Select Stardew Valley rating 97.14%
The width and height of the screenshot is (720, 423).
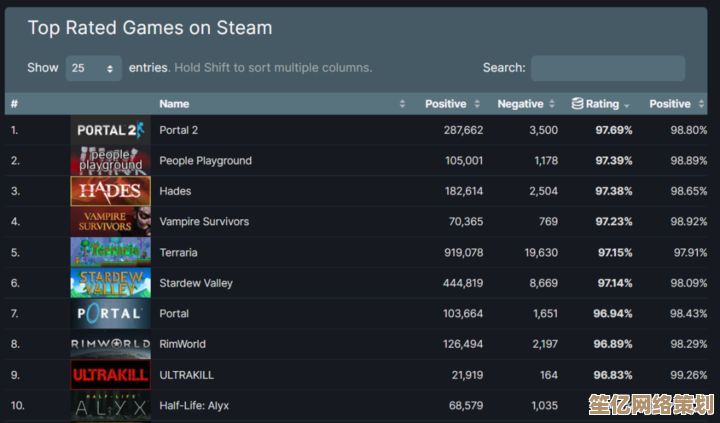click(x=614, y=283)
